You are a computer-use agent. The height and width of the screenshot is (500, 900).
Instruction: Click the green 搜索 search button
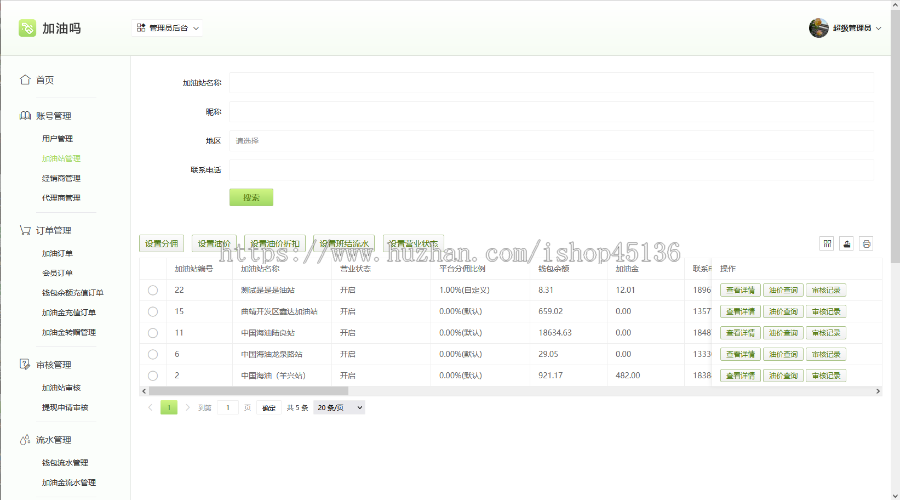click(x=251, y=197)
